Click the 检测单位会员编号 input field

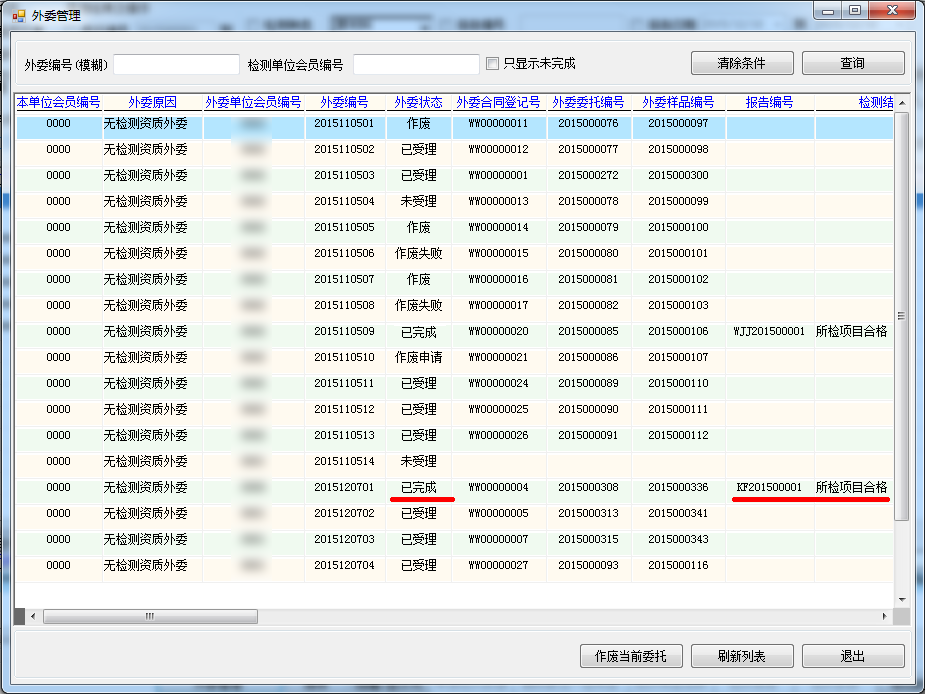pyautogui.click(x=416, y=64)
